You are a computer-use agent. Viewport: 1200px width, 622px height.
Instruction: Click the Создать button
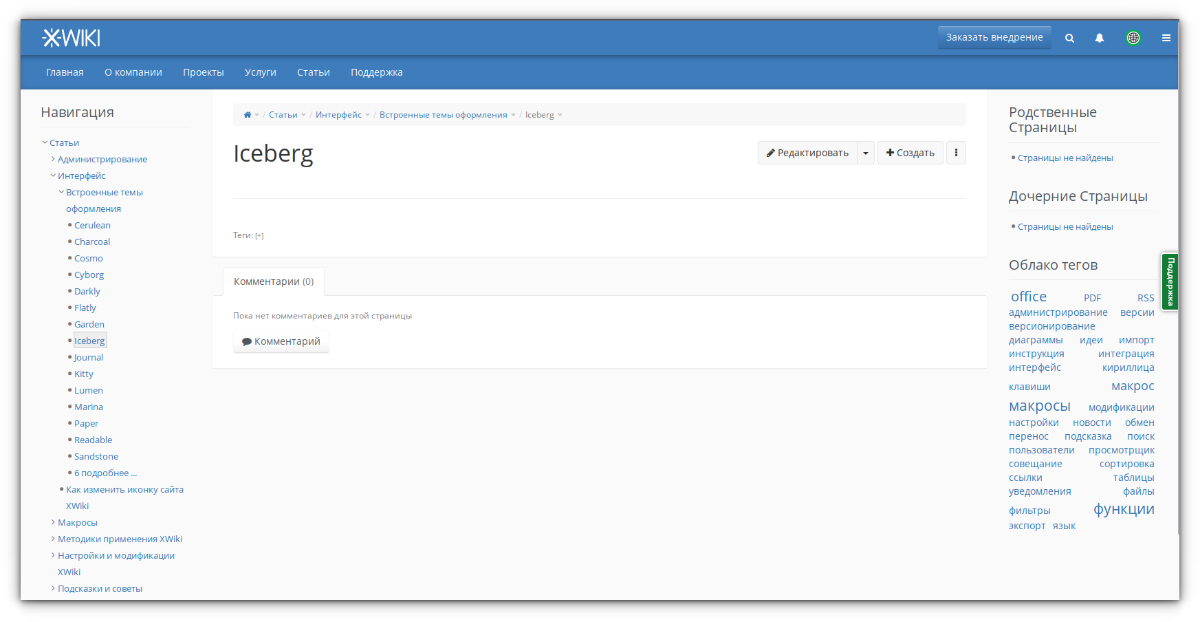(x=910, y=153)
